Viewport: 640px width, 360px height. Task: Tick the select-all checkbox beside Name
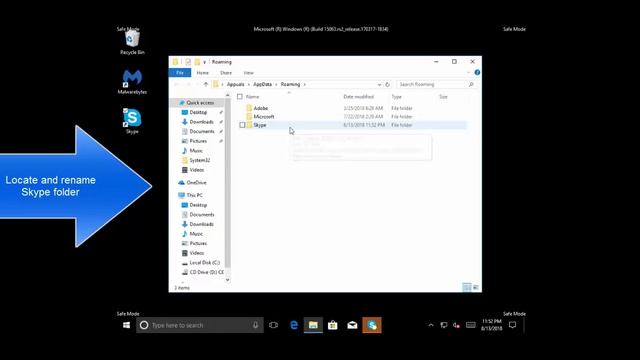(x=240, y=97)
